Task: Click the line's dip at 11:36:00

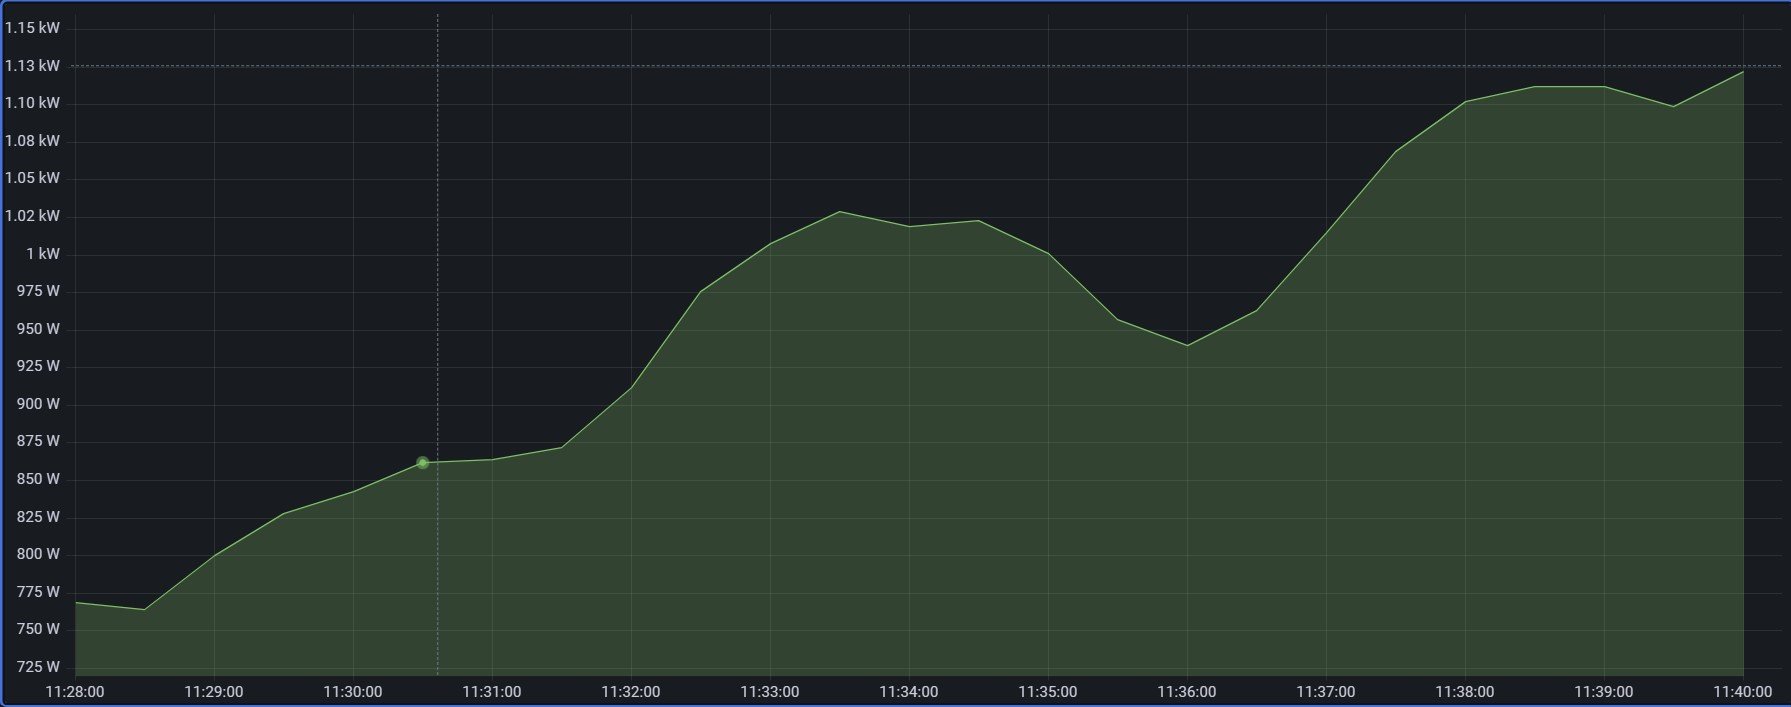Action: click(x=1187, y=346)
